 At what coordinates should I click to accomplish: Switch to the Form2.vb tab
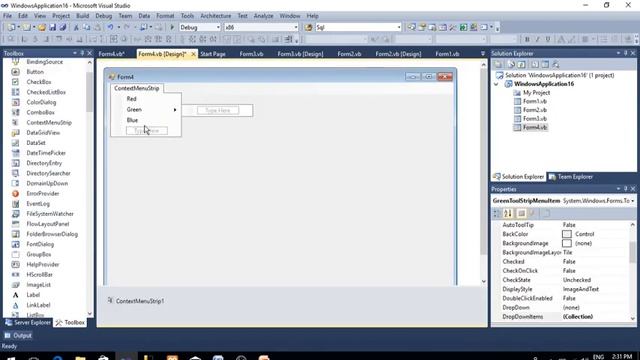pos(349,54)
